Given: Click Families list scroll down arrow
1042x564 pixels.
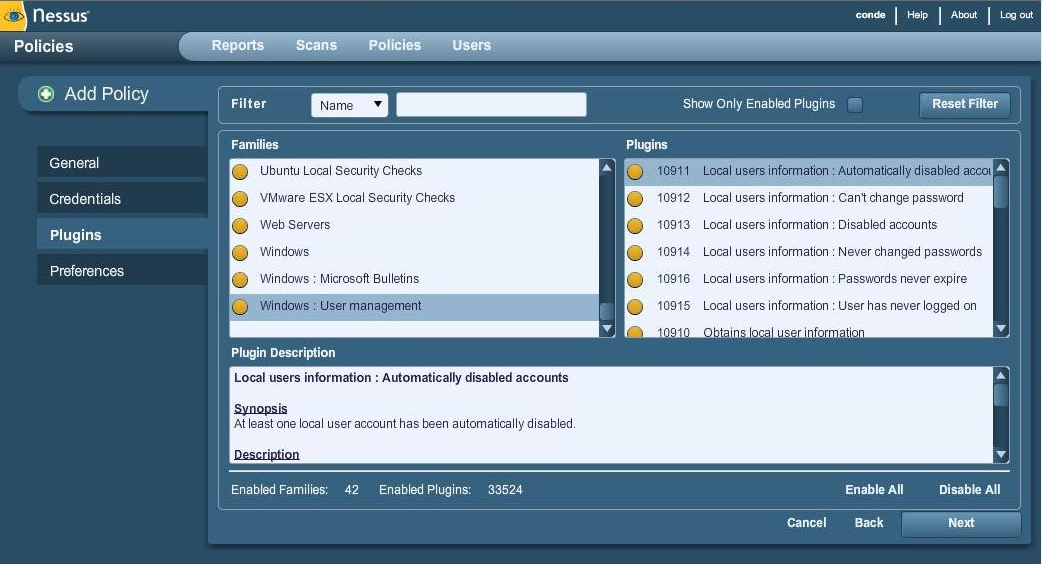Looking at the screenshot, I should click(607, 329).
